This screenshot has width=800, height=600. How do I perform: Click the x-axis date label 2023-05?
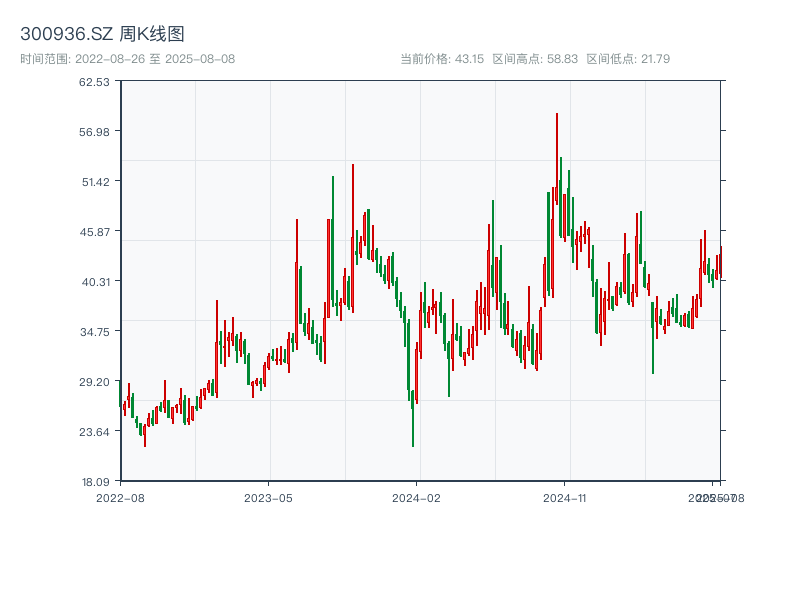coord(268,498)
